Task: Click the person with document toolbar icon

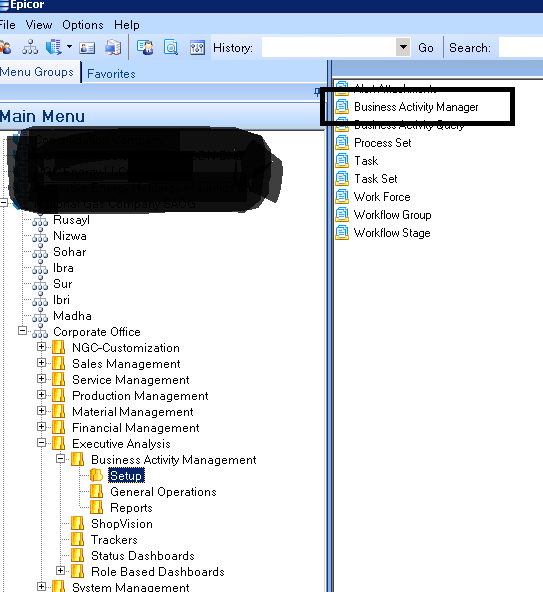Action: pyautogui.click(x=145, y=48)
